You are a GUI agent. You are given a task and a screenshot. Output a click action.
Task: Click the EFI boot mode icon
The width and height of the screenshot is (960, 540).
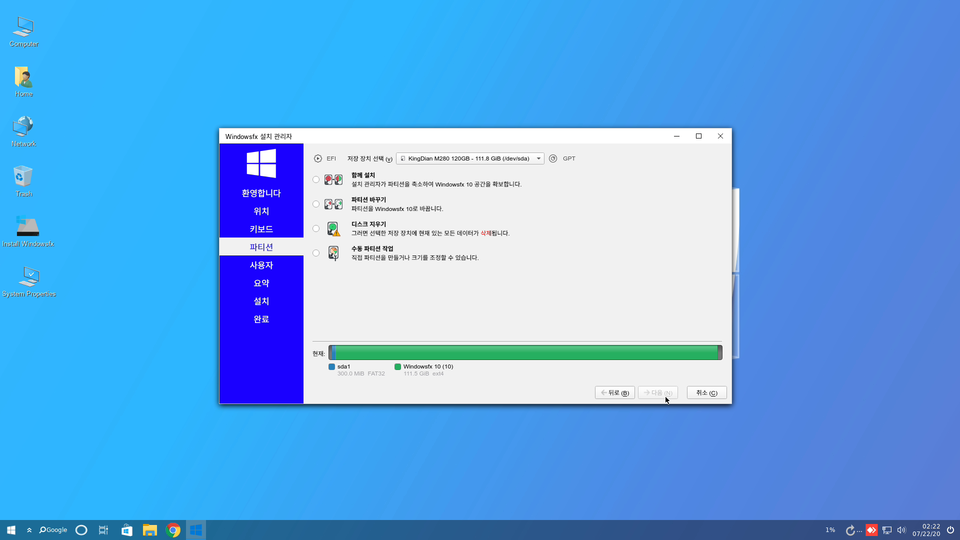318,159
